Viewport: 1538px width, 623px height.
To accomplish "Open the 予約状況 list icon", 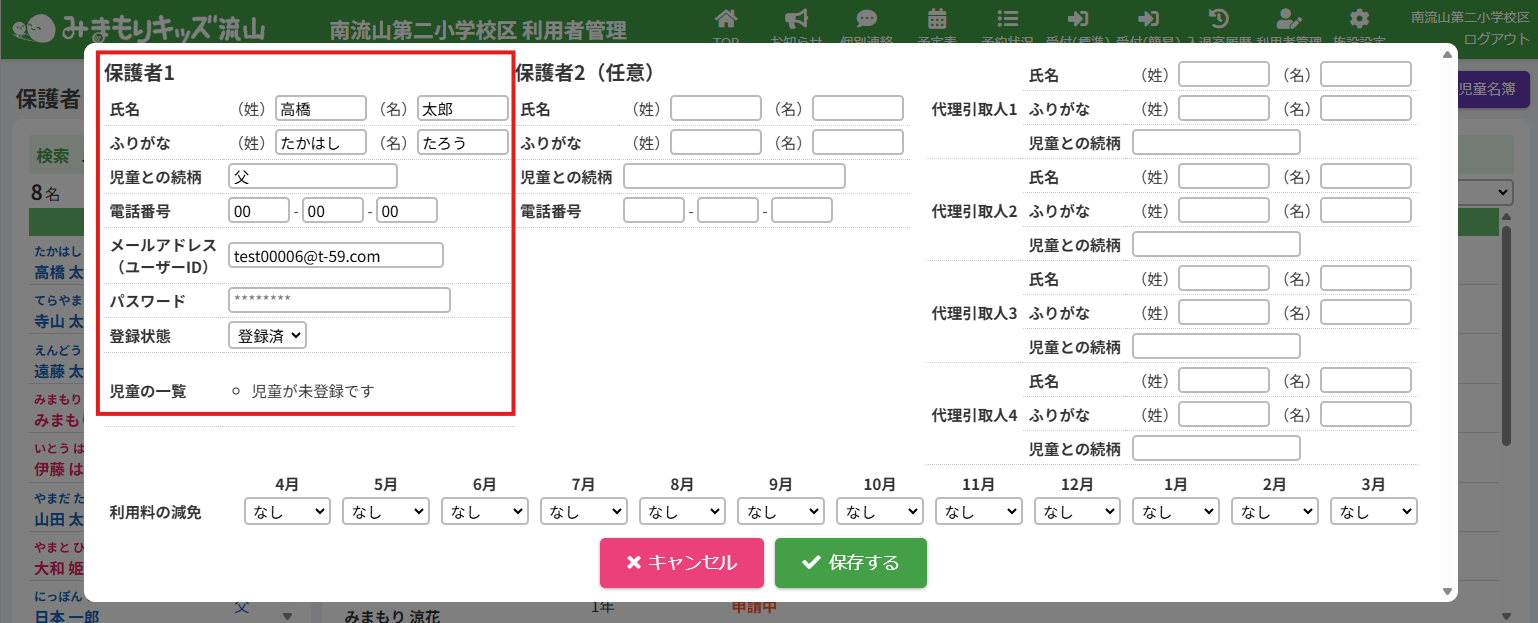I will [x=1008, y=20].
